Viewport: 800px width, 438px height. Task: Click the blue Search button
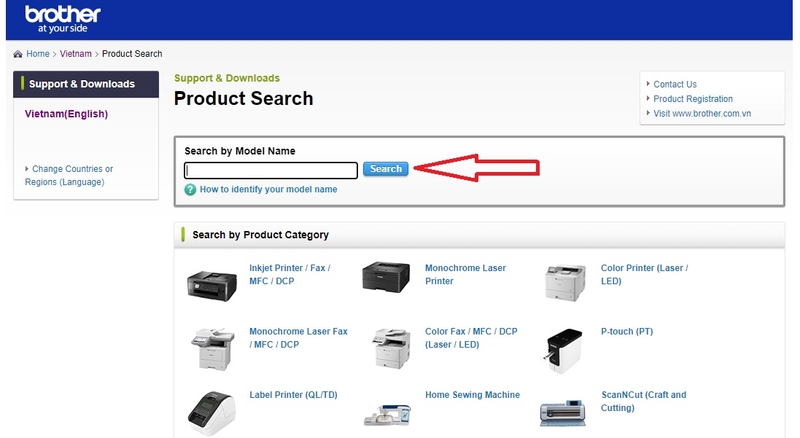pos(386,169)
